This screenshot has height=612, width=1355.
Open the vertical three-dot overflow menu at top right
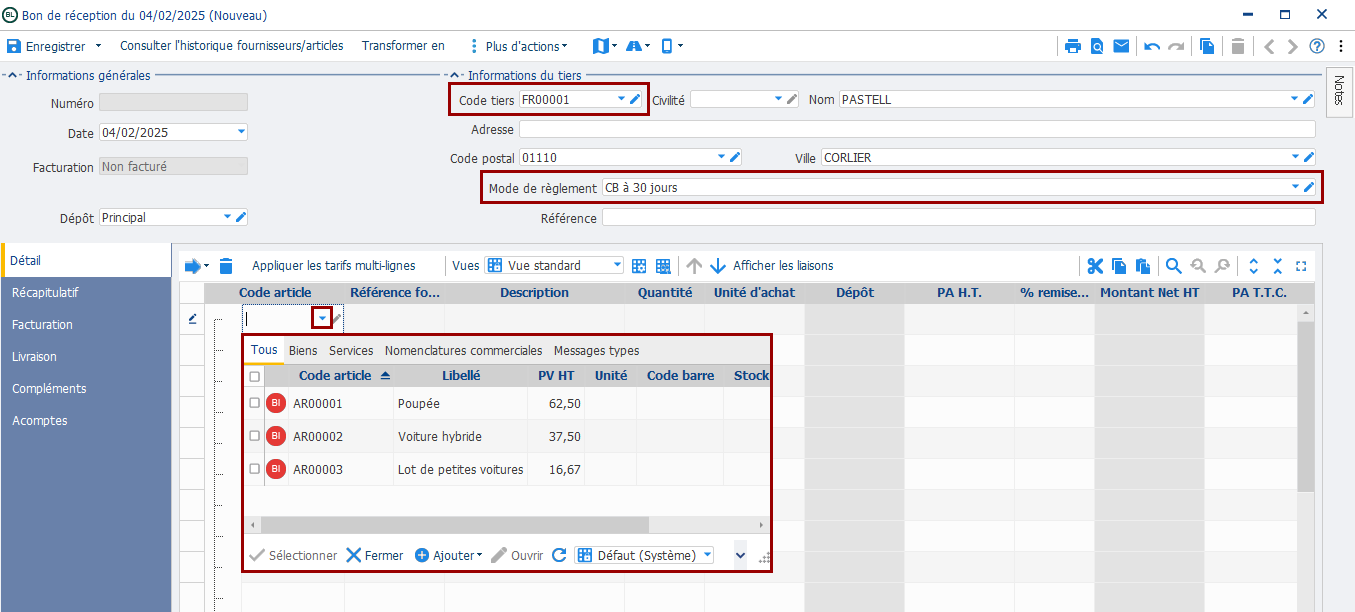point(1340,46)
